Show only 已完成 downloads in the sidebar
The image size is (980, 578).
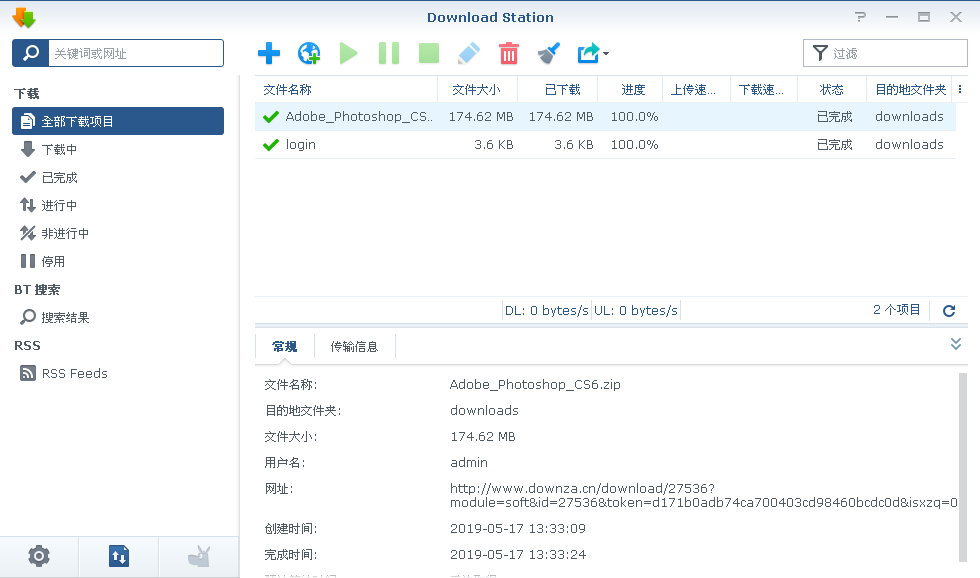tap(58, 177)
